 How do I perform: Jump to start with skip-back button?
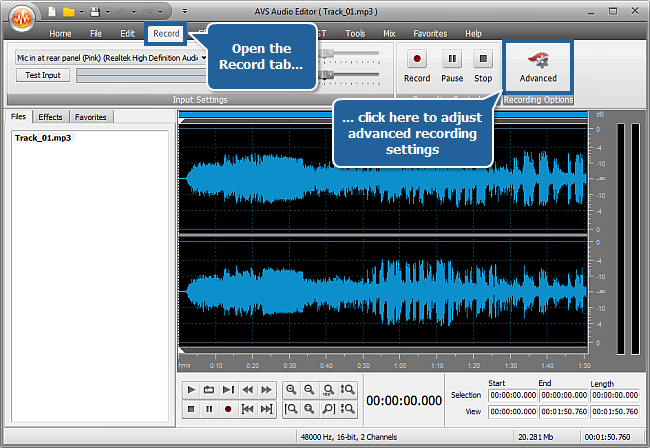pyautogui.click(x=247, y=409)
